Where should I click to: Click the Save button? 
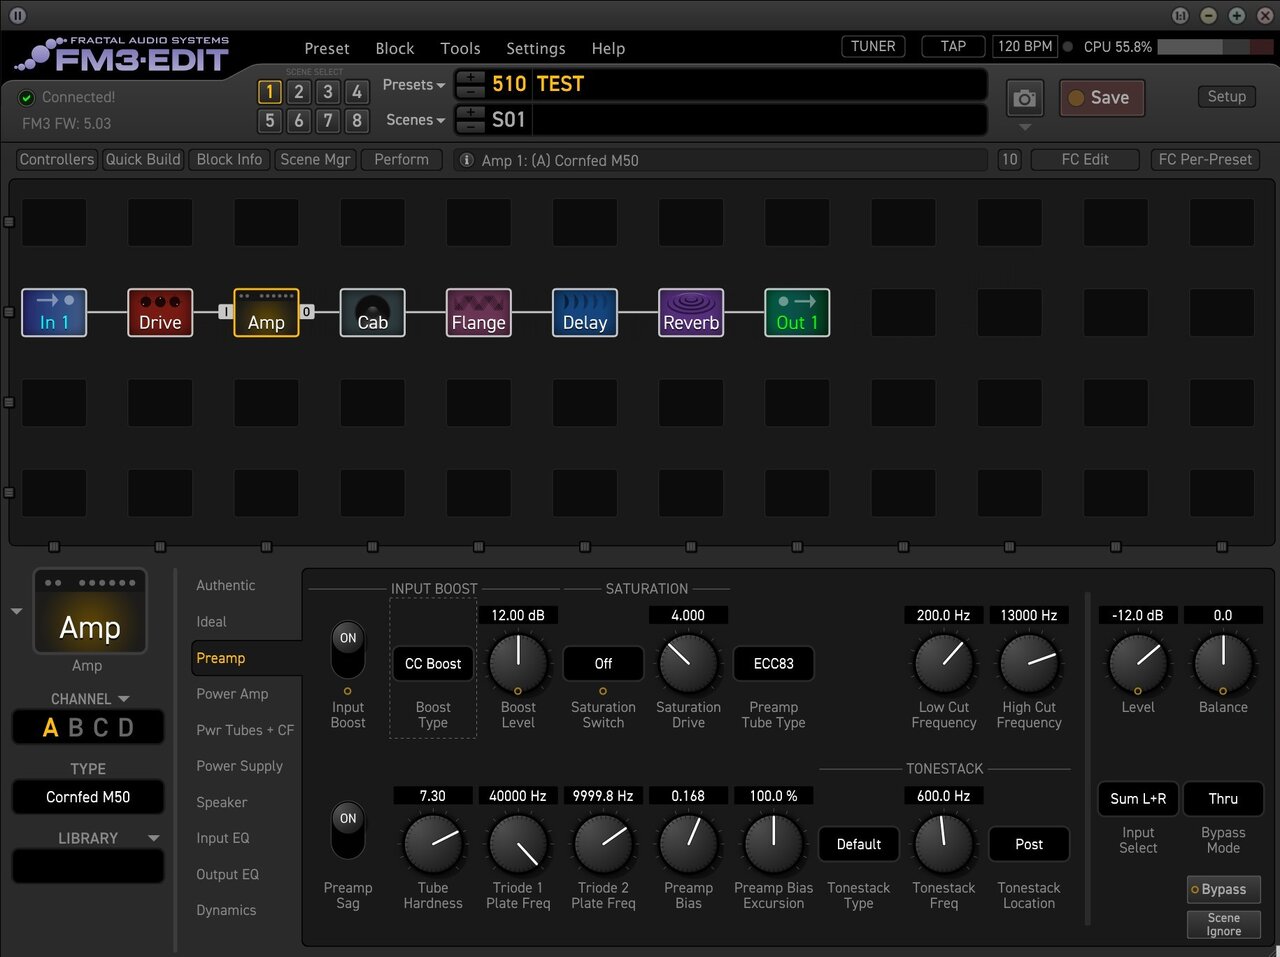coord(1101,98)
